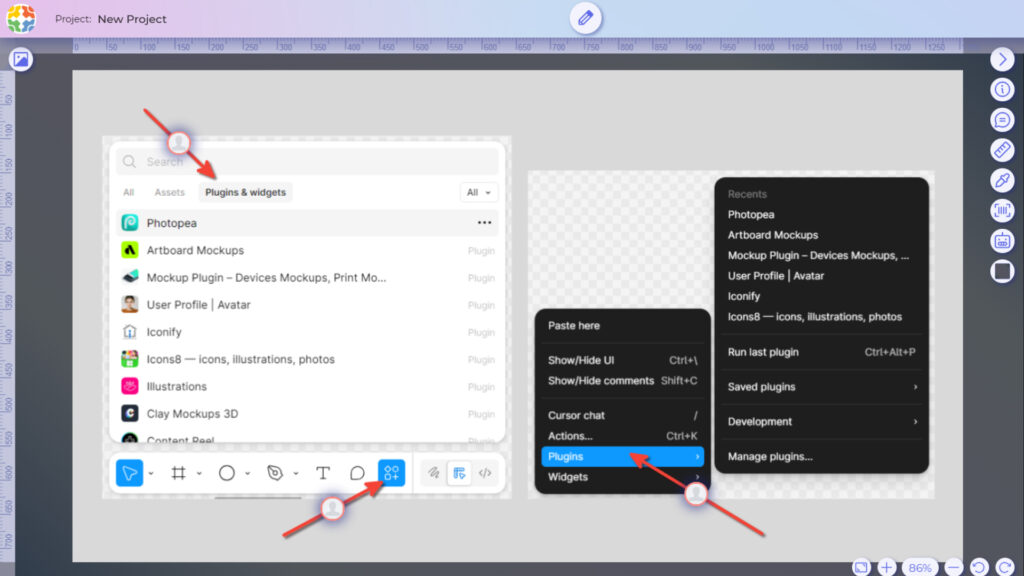This screenshot has height=576, width=1024.
Task: Click the Iconify plugin icon in list
Action: [x=130, y=332]
